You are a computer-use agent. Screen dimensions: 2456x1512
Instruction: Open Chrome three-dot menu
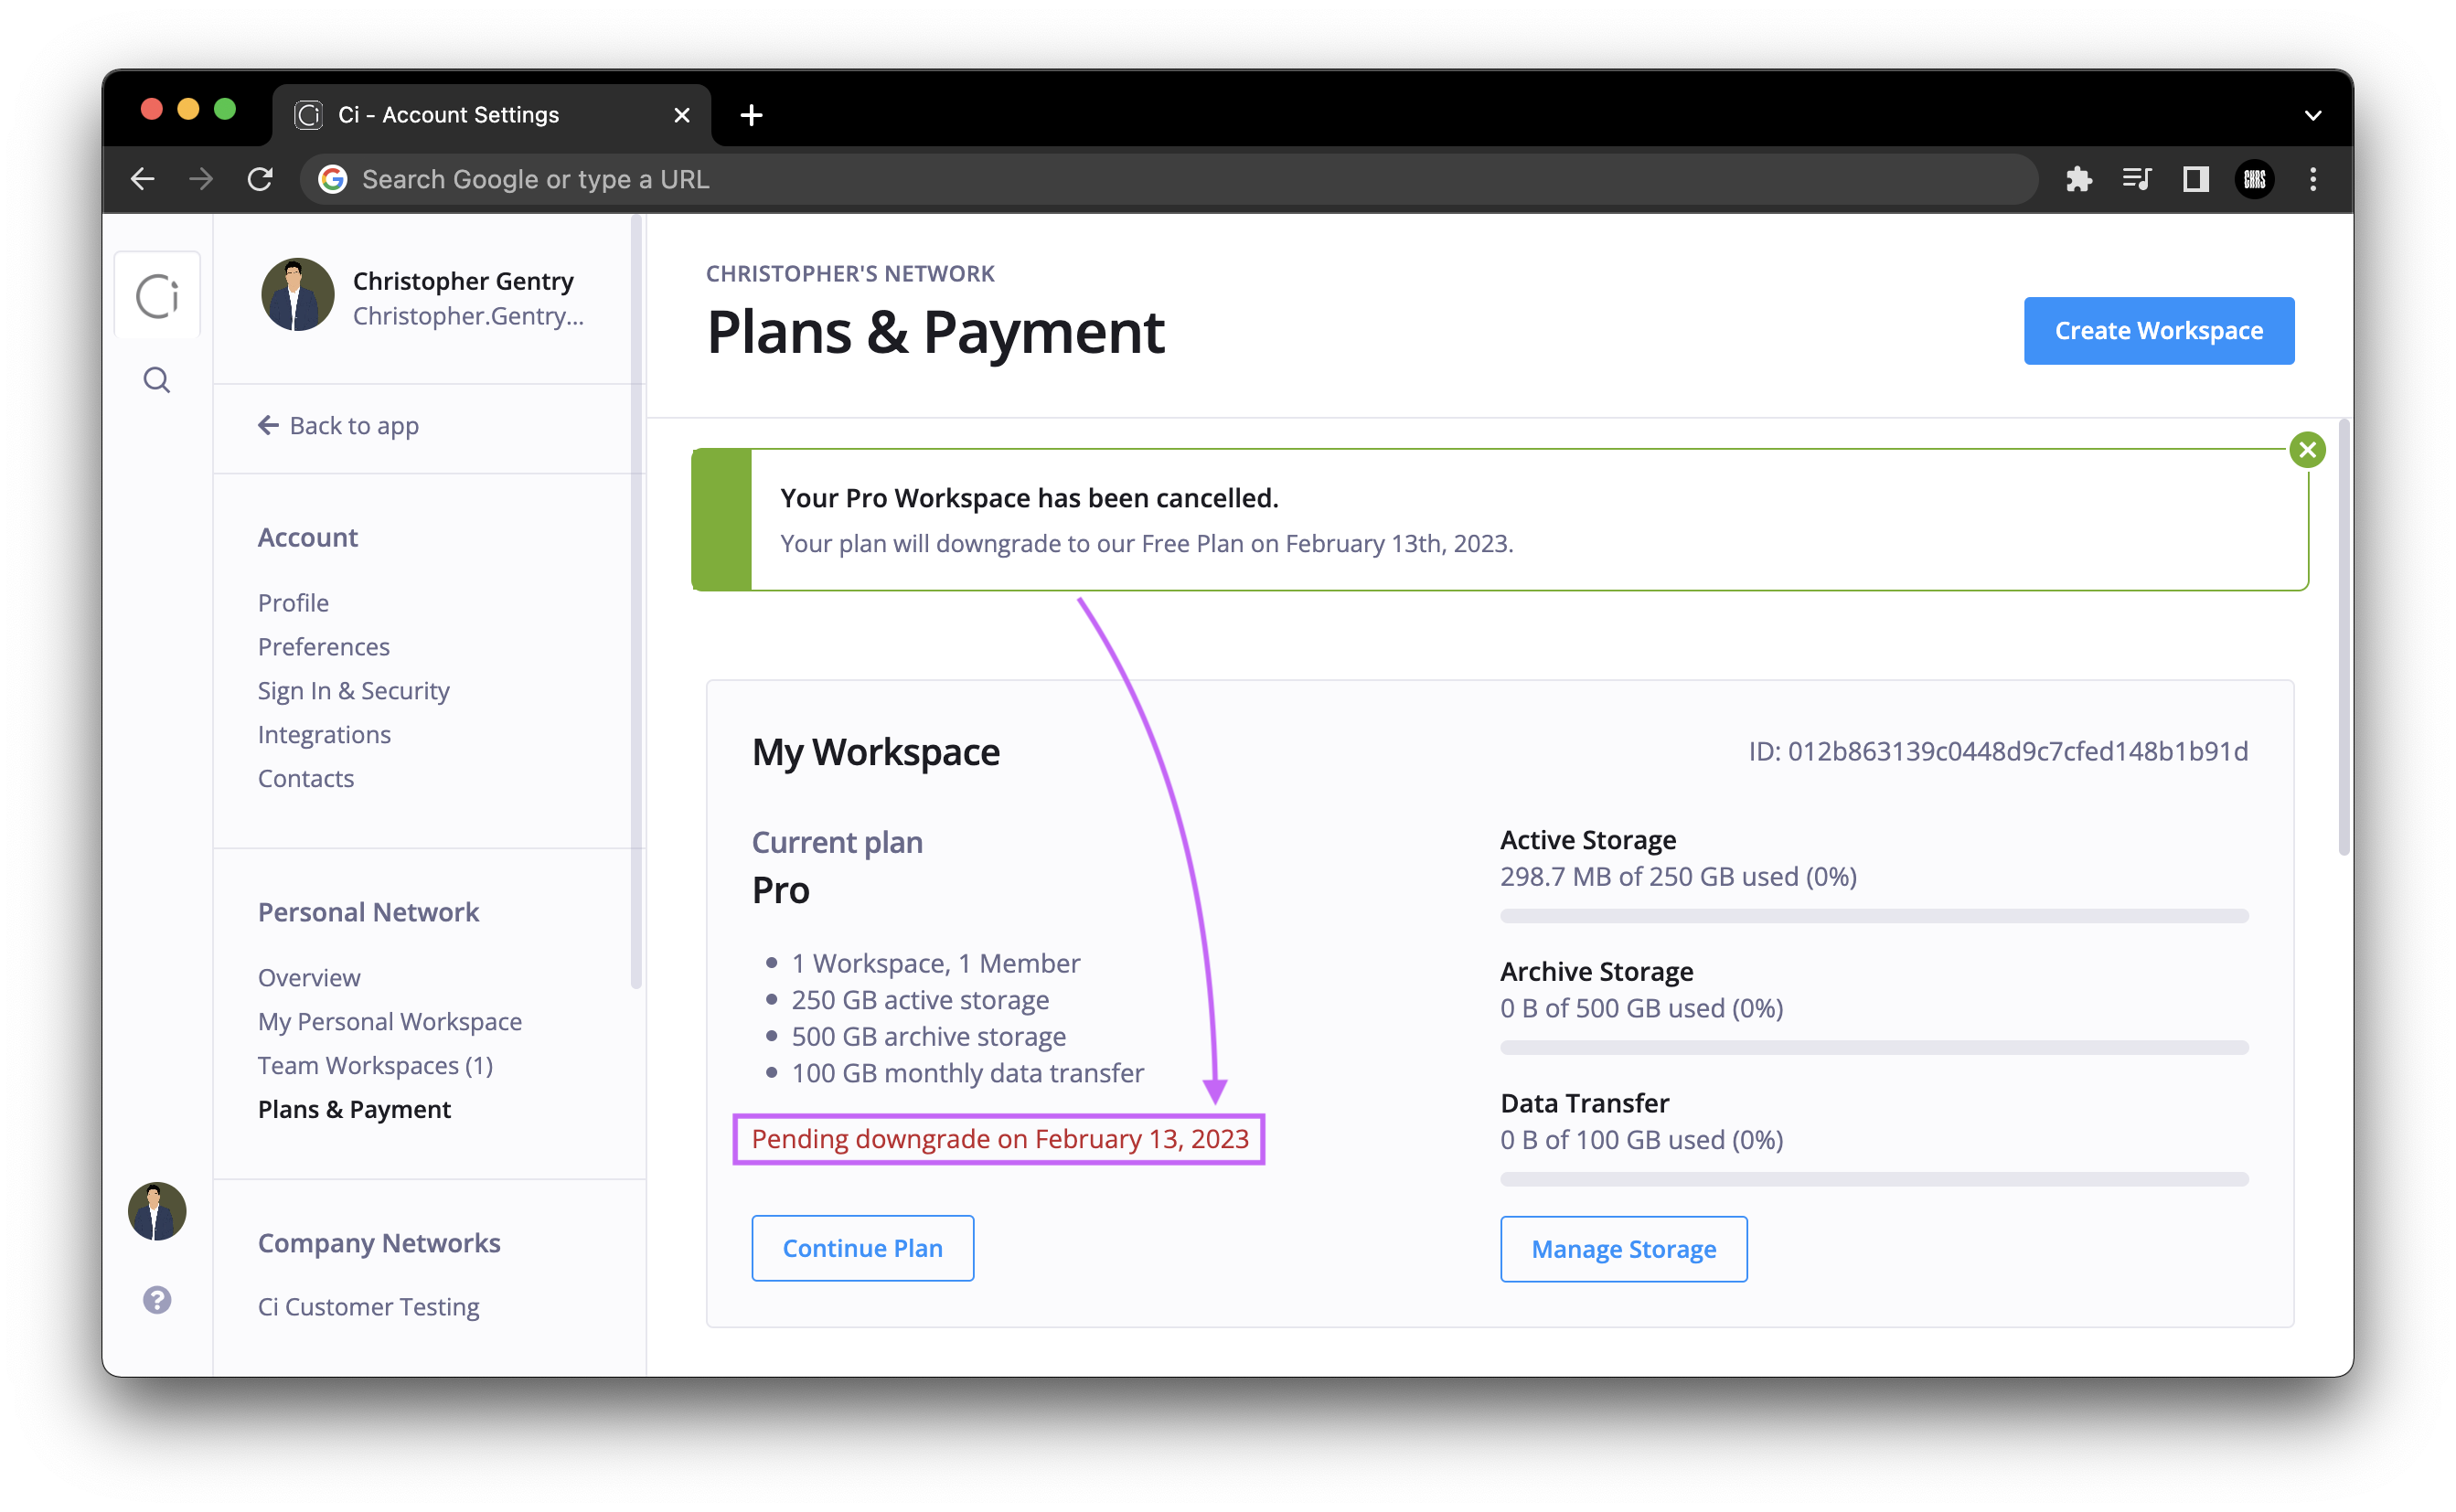(x=2312, y=179)
